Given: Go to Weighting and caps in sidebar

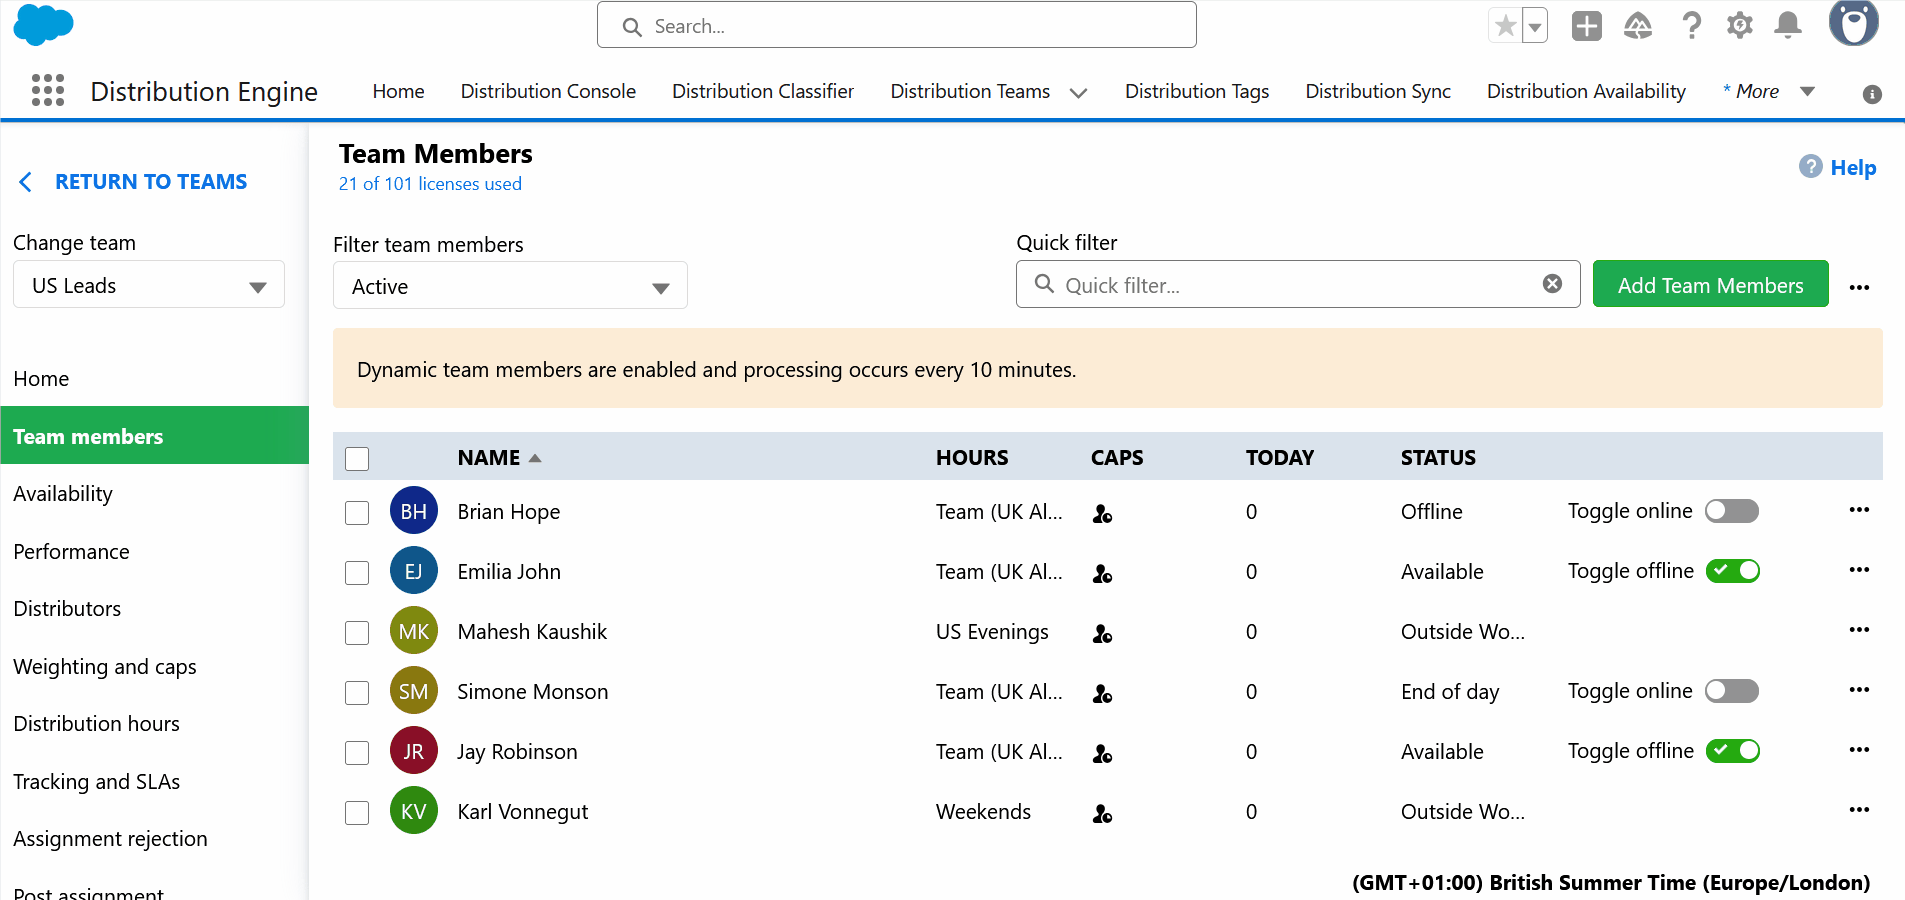Looking at the screenshot, I should 105,667.
